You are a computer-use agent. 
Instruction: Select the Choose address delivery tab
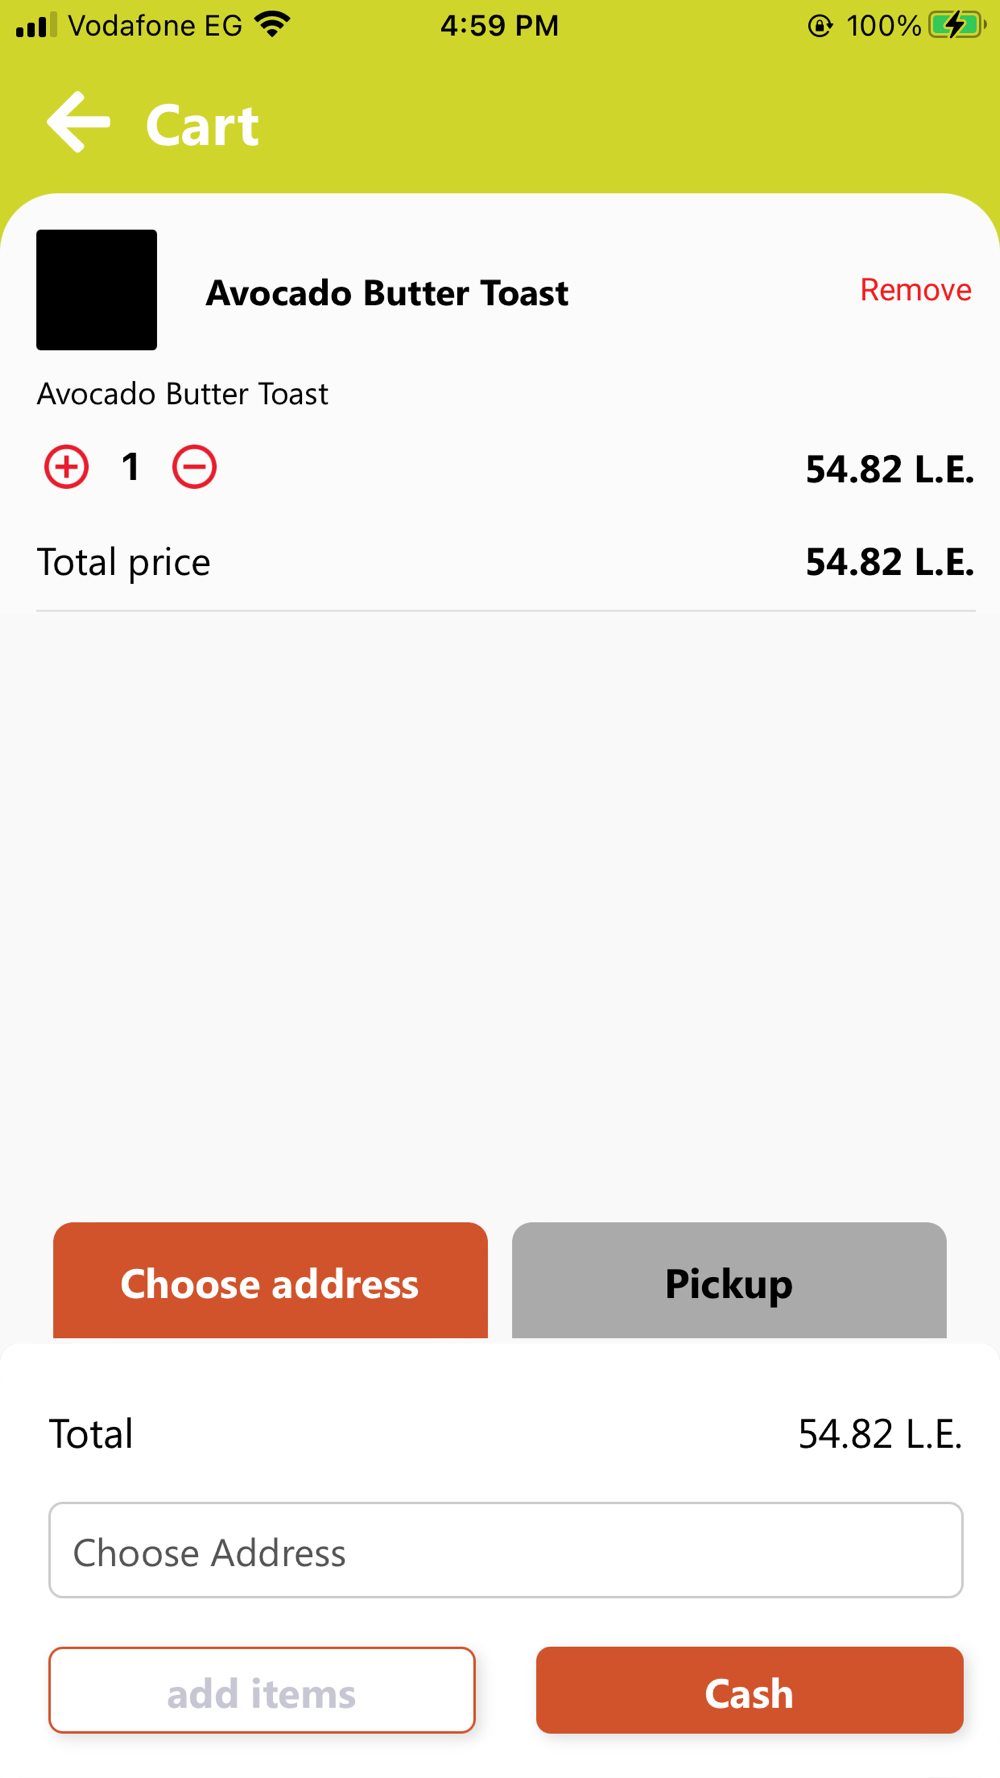point(270,1281)
